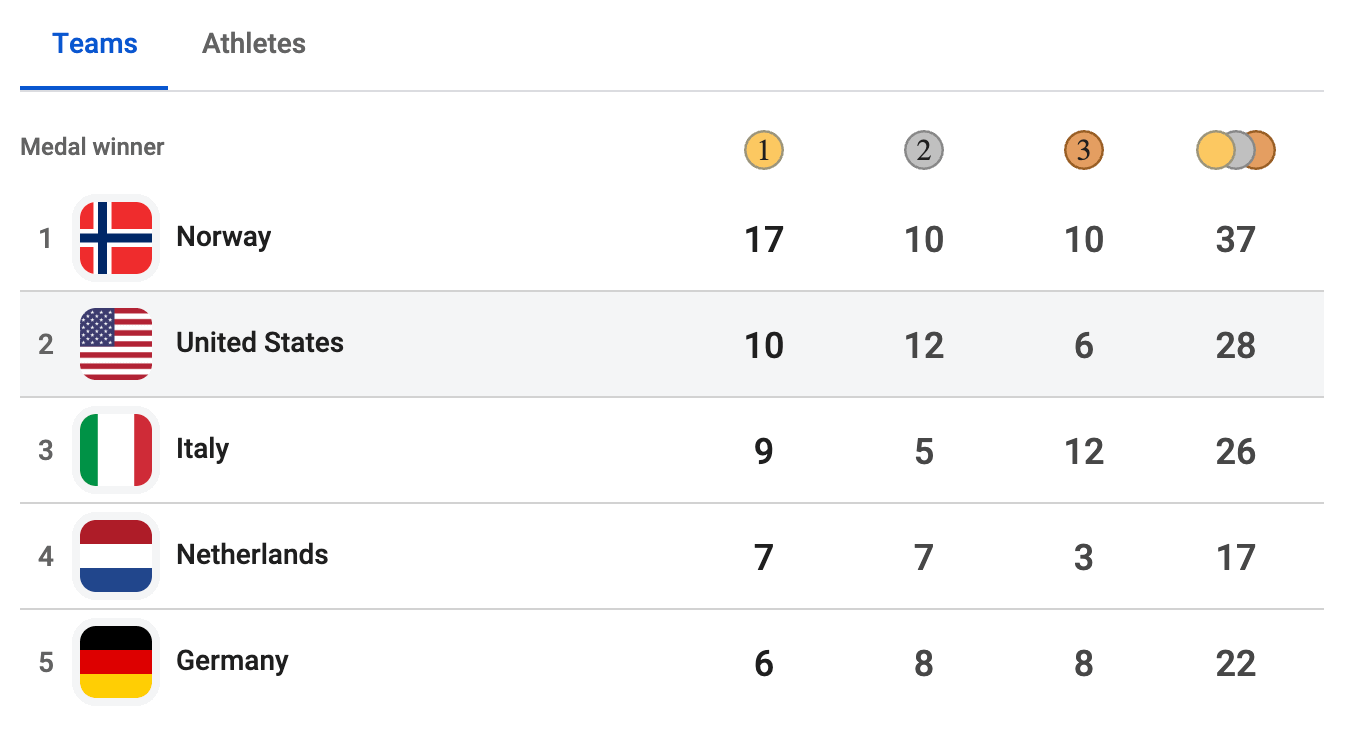Select the Italy flag icon
This screenshot has height=748, width=1348.
(116, 450)
